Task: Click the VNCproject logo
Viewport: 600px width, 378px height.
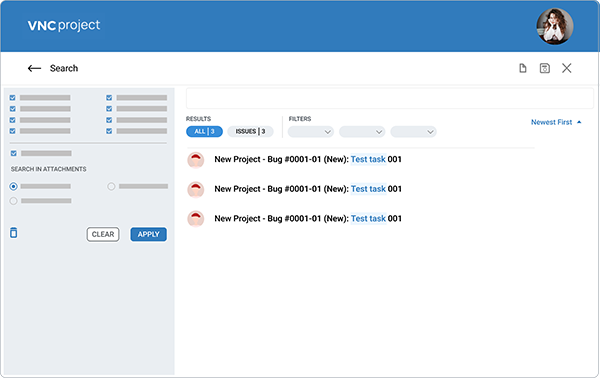Action: (x=64, y=26)
